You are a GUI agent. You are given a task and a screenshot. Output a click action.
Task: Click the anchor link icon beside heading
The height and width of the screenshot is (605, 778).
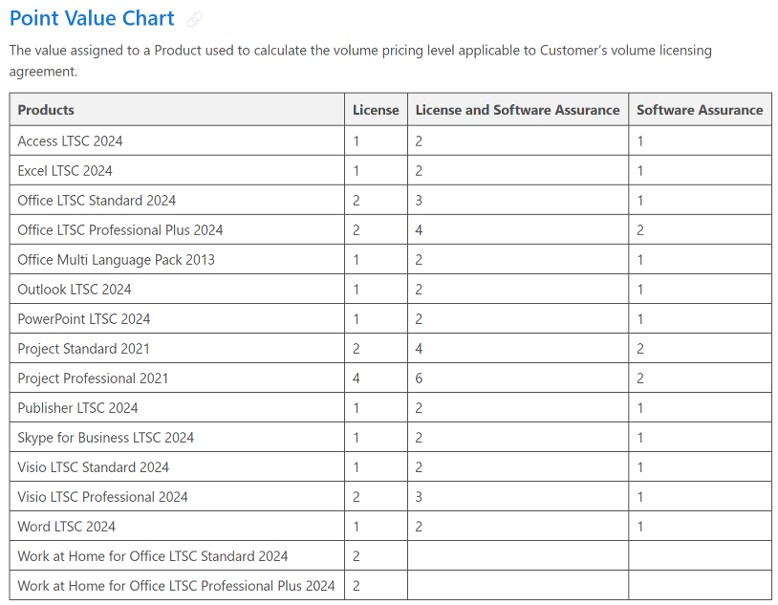195,20
